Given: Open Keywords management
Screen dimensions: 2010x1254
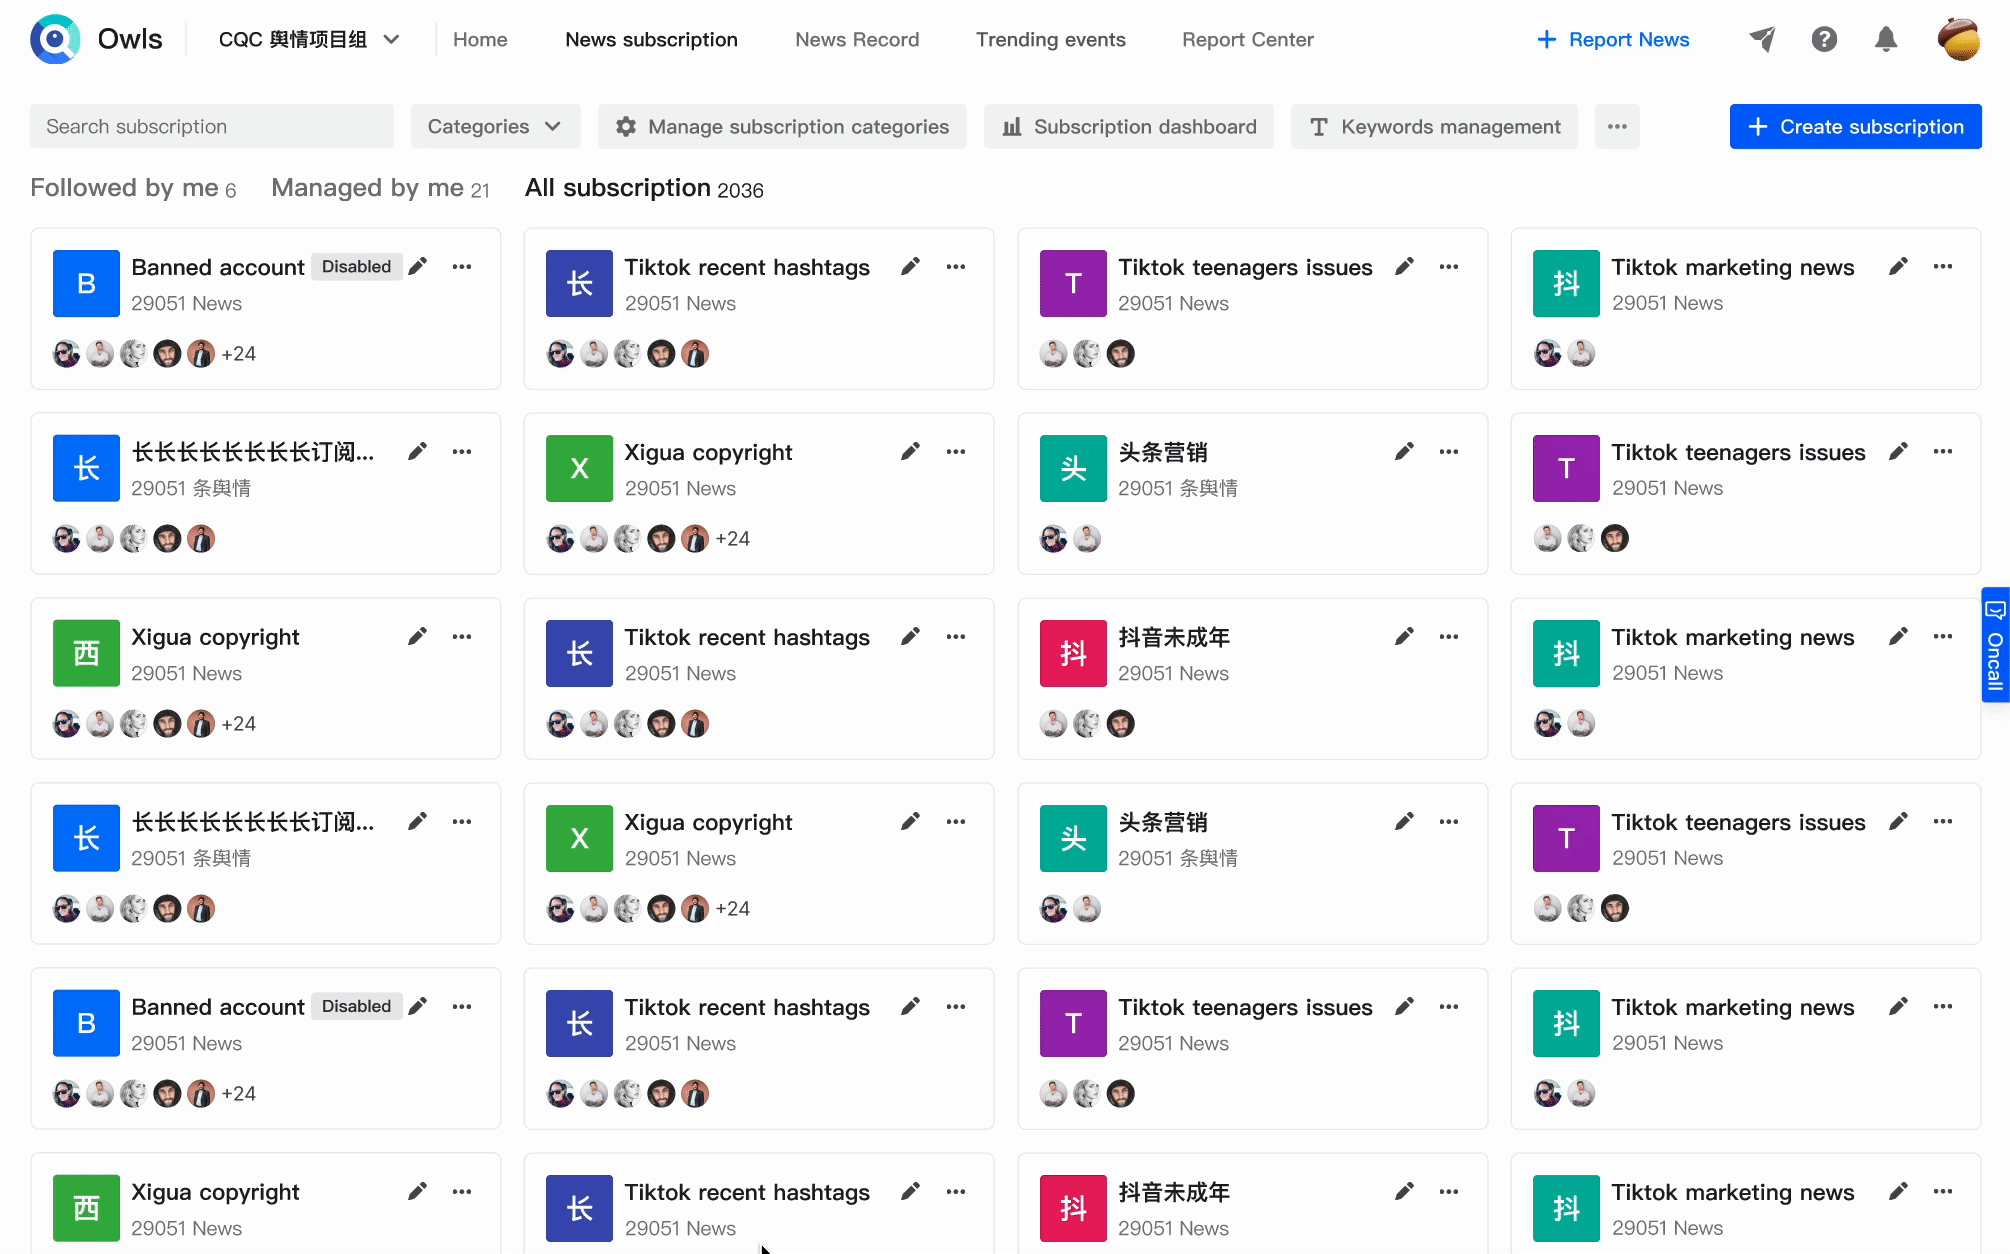Looking at the screenshot, I should point(1434,127).
